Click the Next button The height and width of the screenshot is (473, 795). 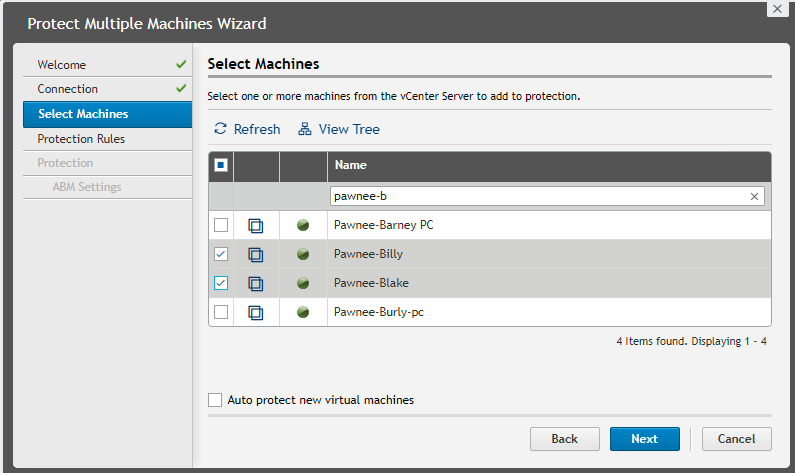[x=644, y=439]
